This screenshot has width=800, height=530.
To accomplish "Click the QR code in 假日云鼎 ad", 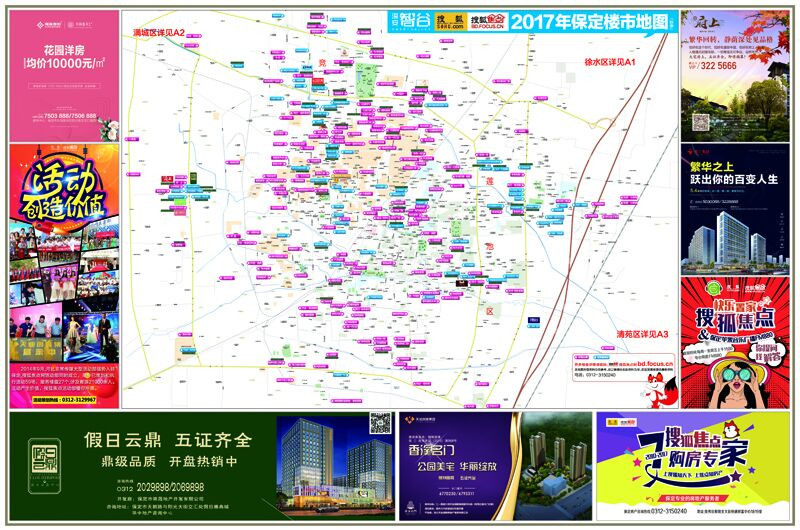I will click(380, 423).
